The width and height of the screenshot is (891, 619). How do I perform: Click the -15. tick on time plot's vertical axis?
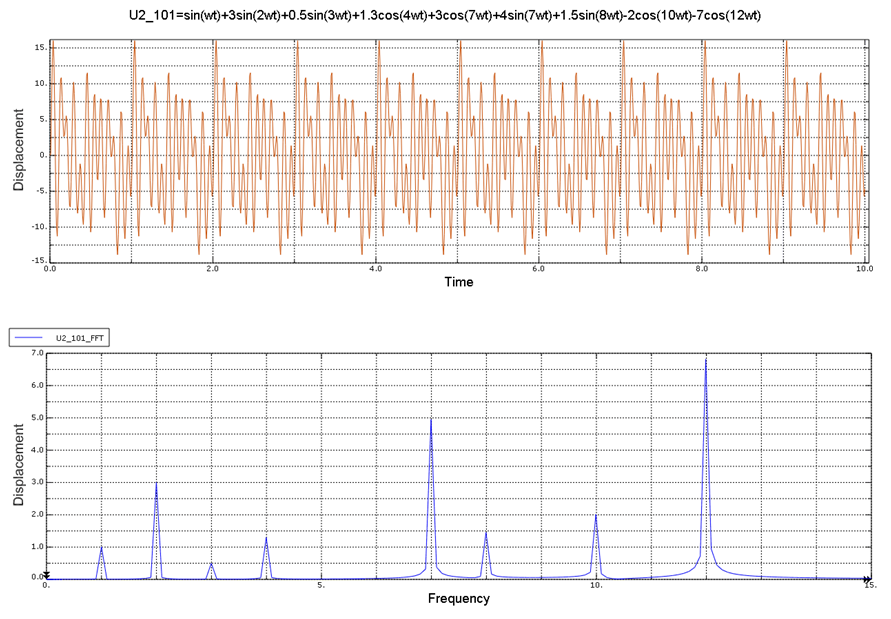pos(40,260)
